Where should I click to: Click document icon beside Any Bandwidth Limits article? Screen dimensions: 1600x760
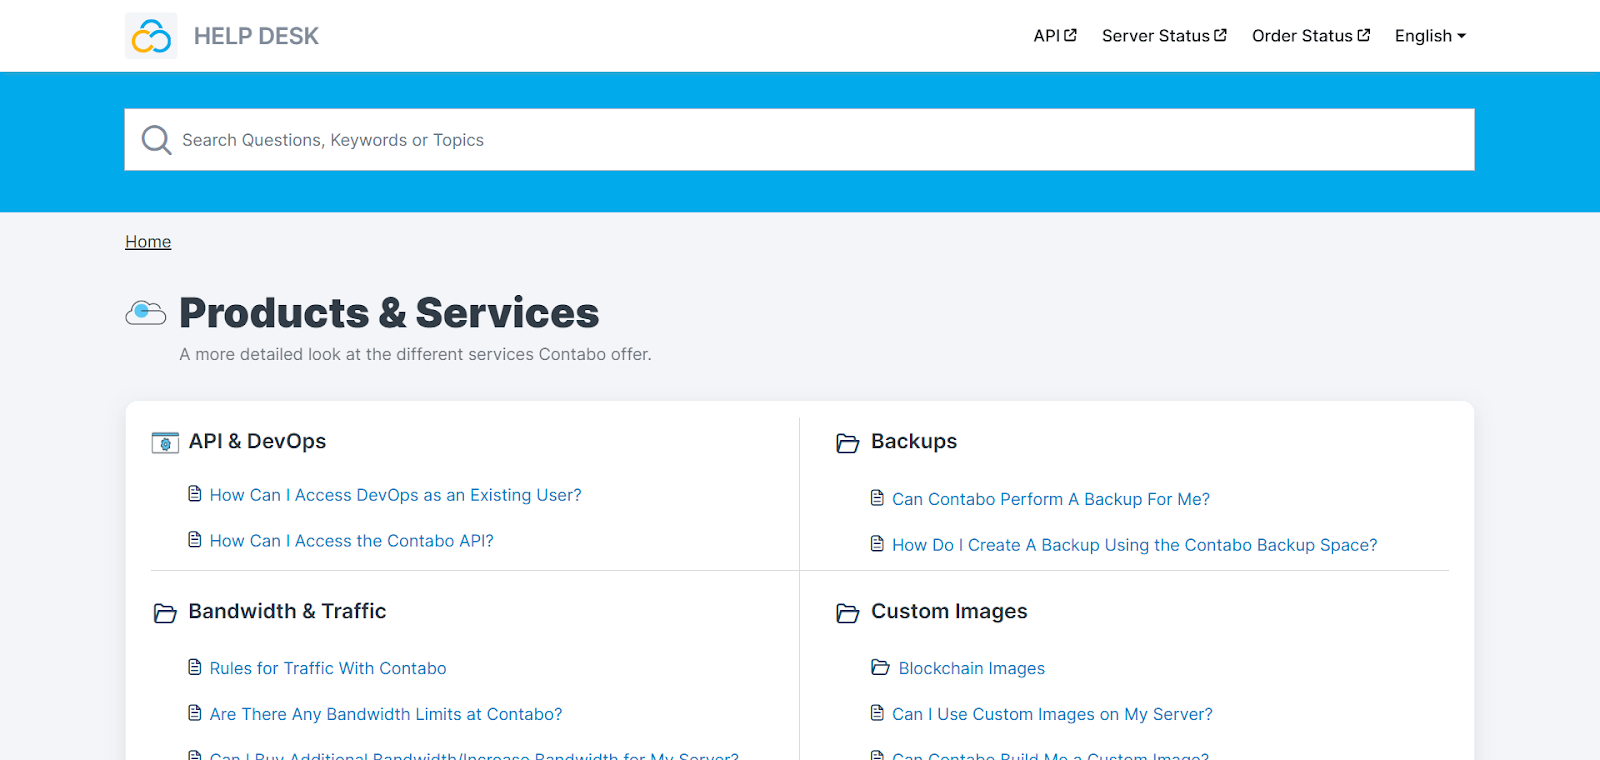pos(195,713)
